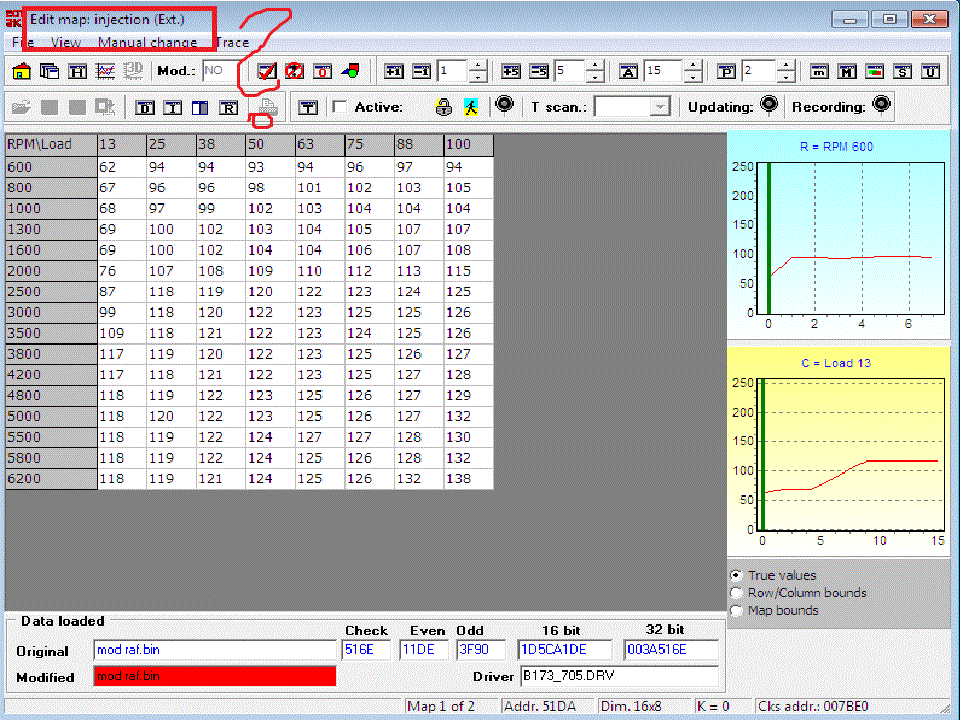Open the Manual change menu
The image size is (960, 720).
point(147,43)
